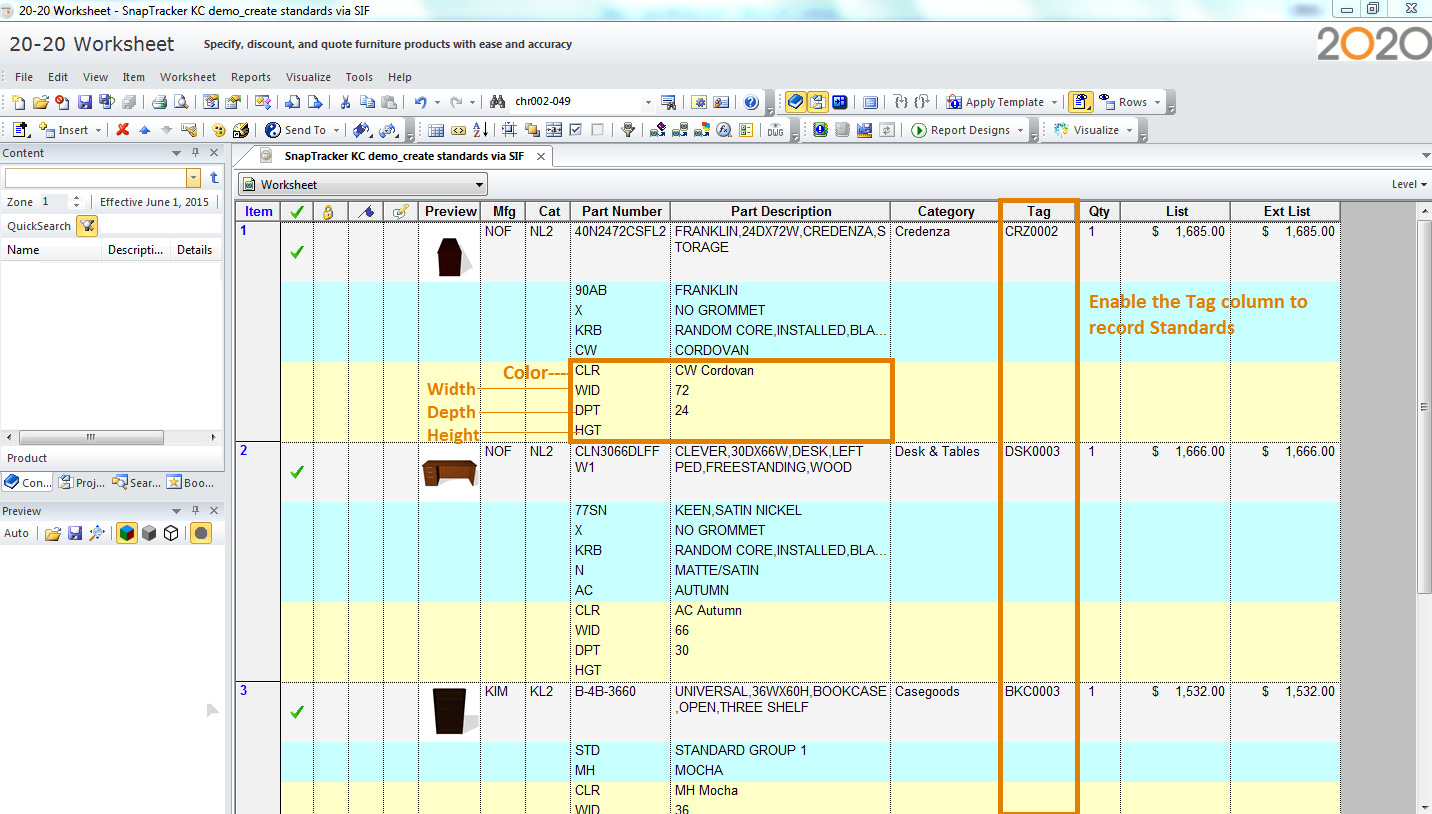Click the Zone number stepper arrows
1432x814 pixels.
point(77,202)
